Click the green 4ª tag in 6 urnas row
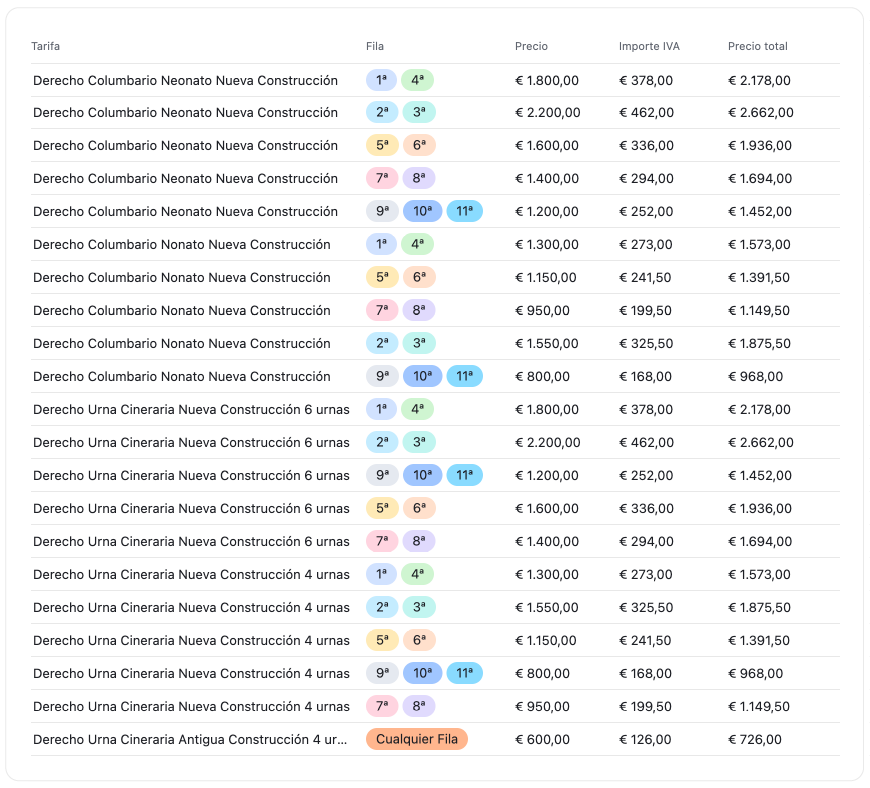870x788 pixels. click(417, 409)
